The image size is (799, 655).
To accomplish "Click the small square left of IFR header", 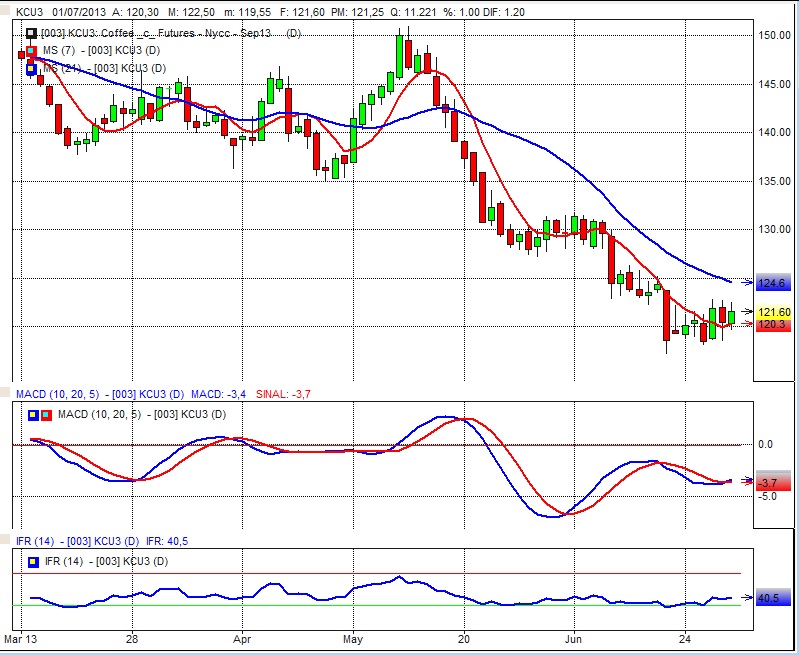I will point(6,541).
